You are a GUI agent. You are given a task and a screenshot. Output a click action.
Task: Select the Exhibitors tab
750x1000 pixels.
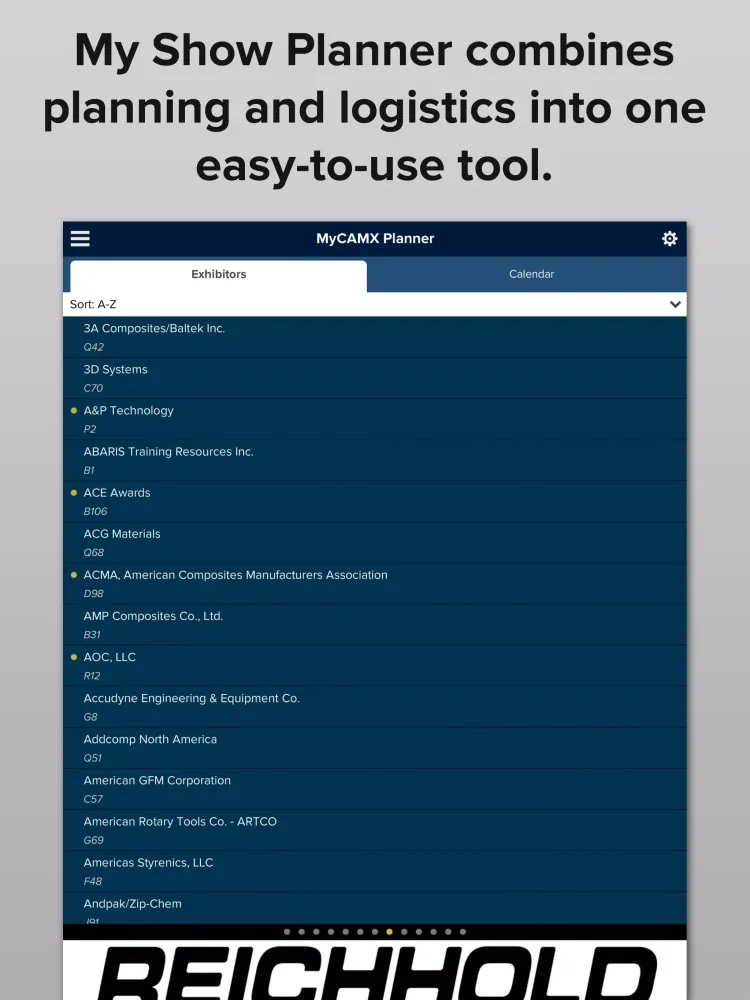coord(218,274)
